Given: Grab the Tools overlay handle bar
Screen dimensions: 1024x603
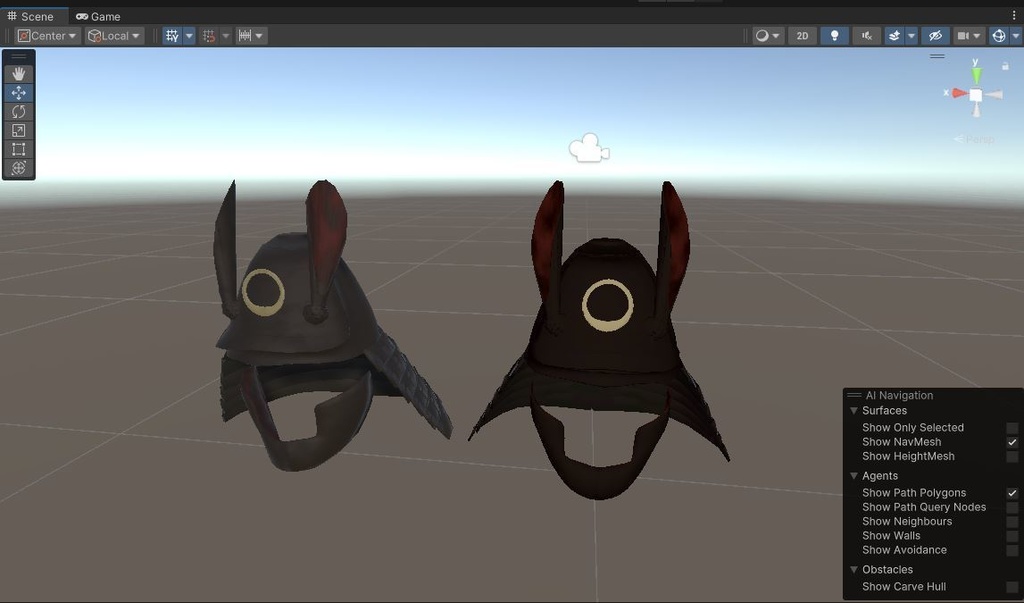Looking at the screenshot, I should (18, 57).
